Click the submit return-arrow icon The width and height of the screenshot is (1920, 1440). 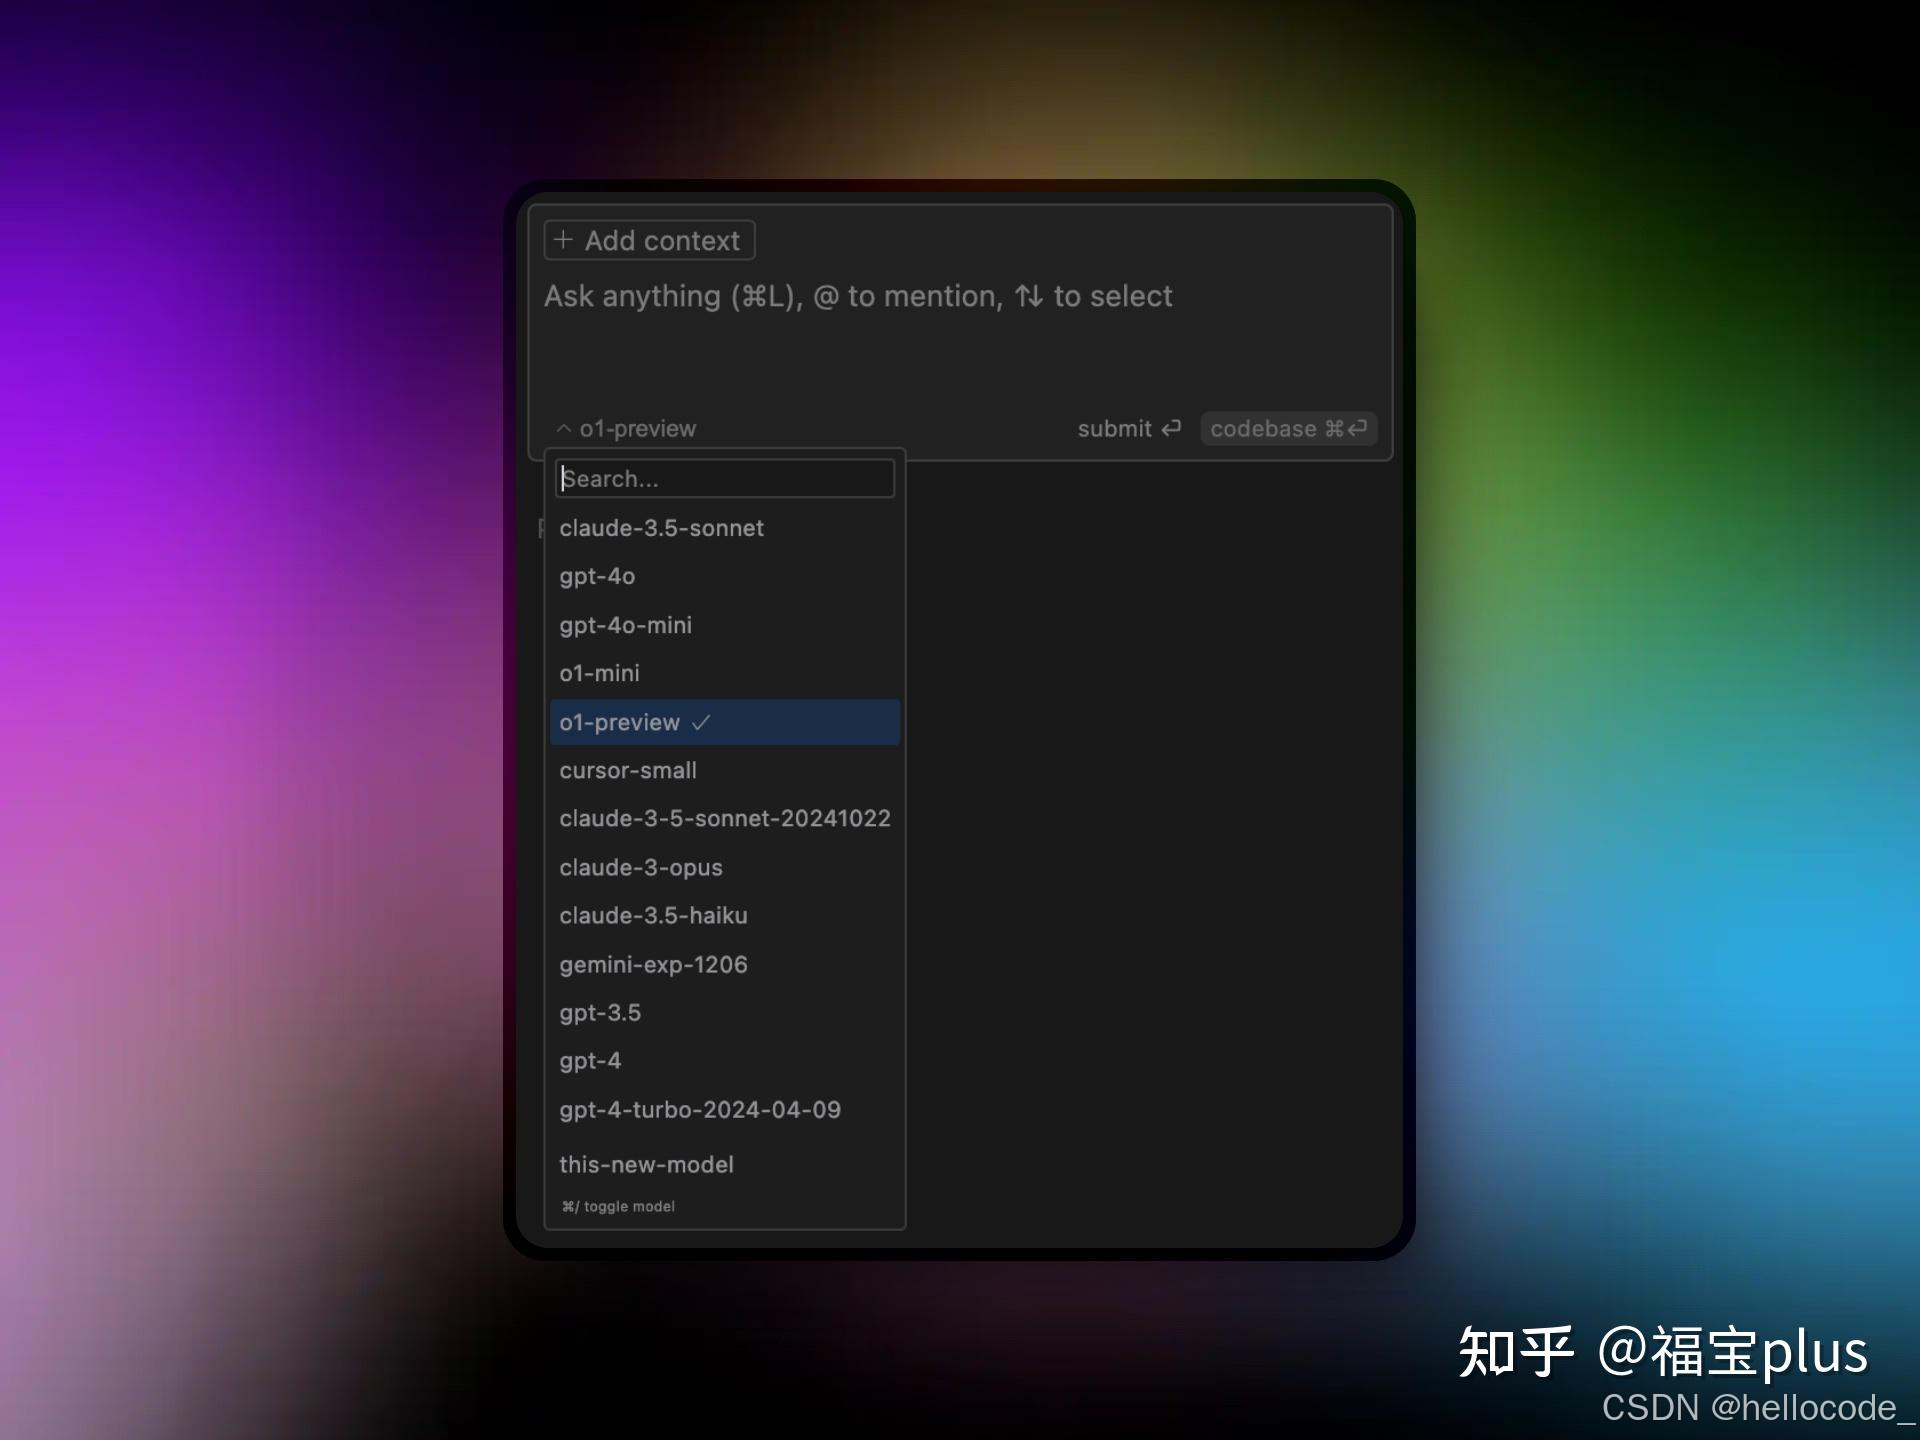(x=1171, y=428)
